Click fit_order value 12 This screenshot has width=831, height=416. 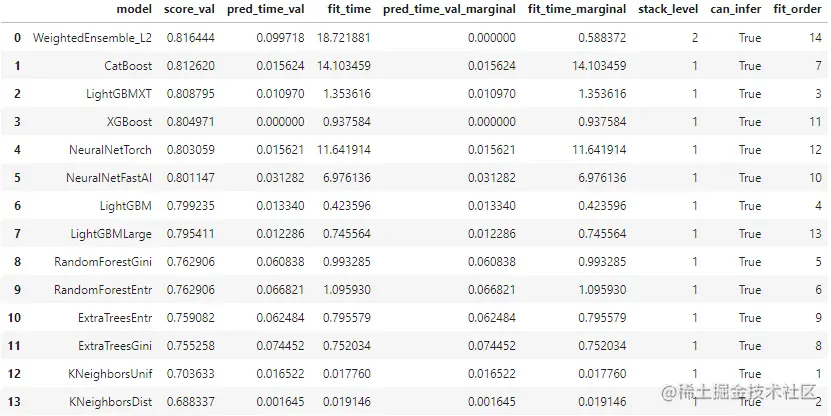(x=815, y=150)
